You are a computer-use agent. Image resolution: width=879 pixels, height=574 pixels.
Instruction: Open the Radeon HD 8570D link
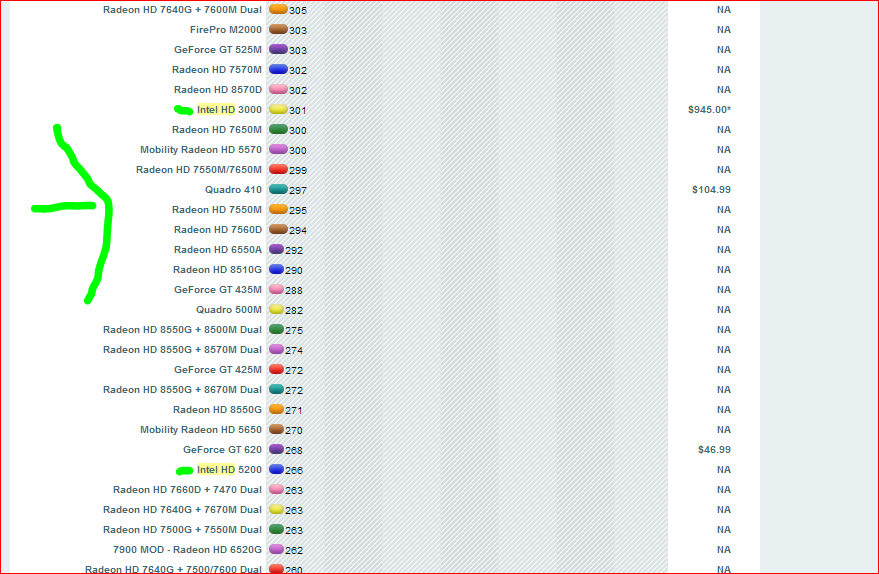pos(218,90)
